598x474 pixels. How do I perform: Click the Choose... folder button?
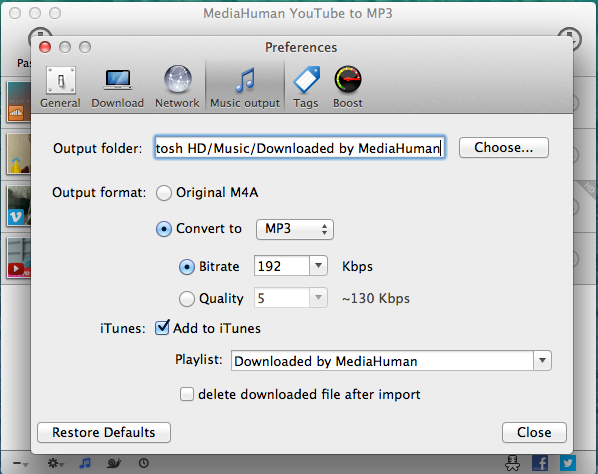(504, 148)
